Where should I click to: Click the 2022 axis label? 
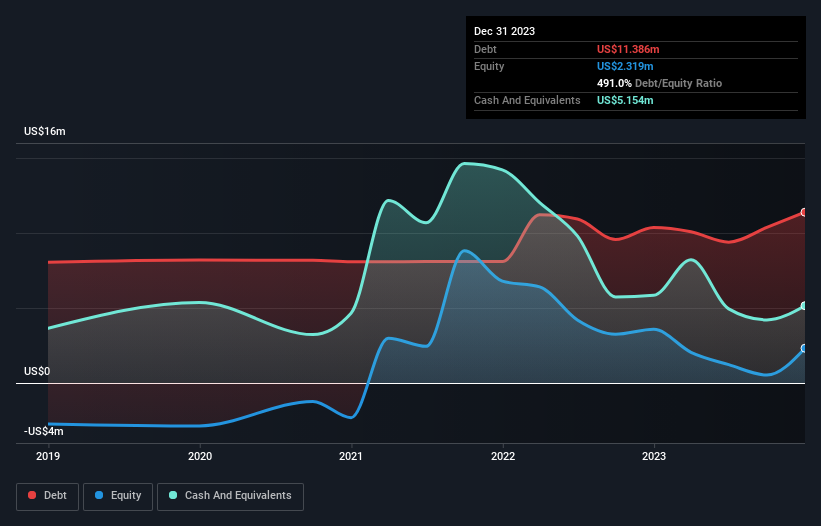[503, 456]
